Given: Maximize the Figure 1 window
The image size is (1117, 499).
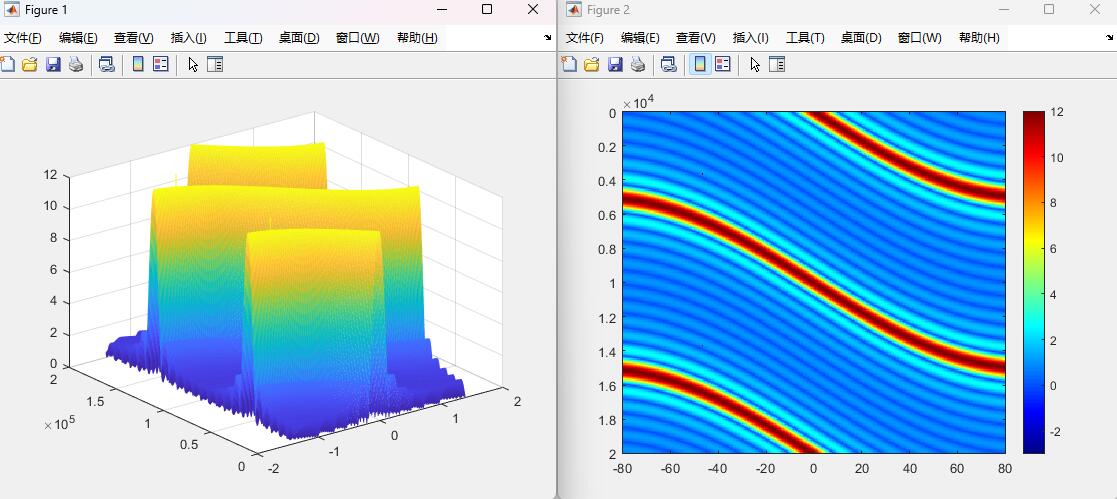Looking at the screenshot, I should 487,9.
